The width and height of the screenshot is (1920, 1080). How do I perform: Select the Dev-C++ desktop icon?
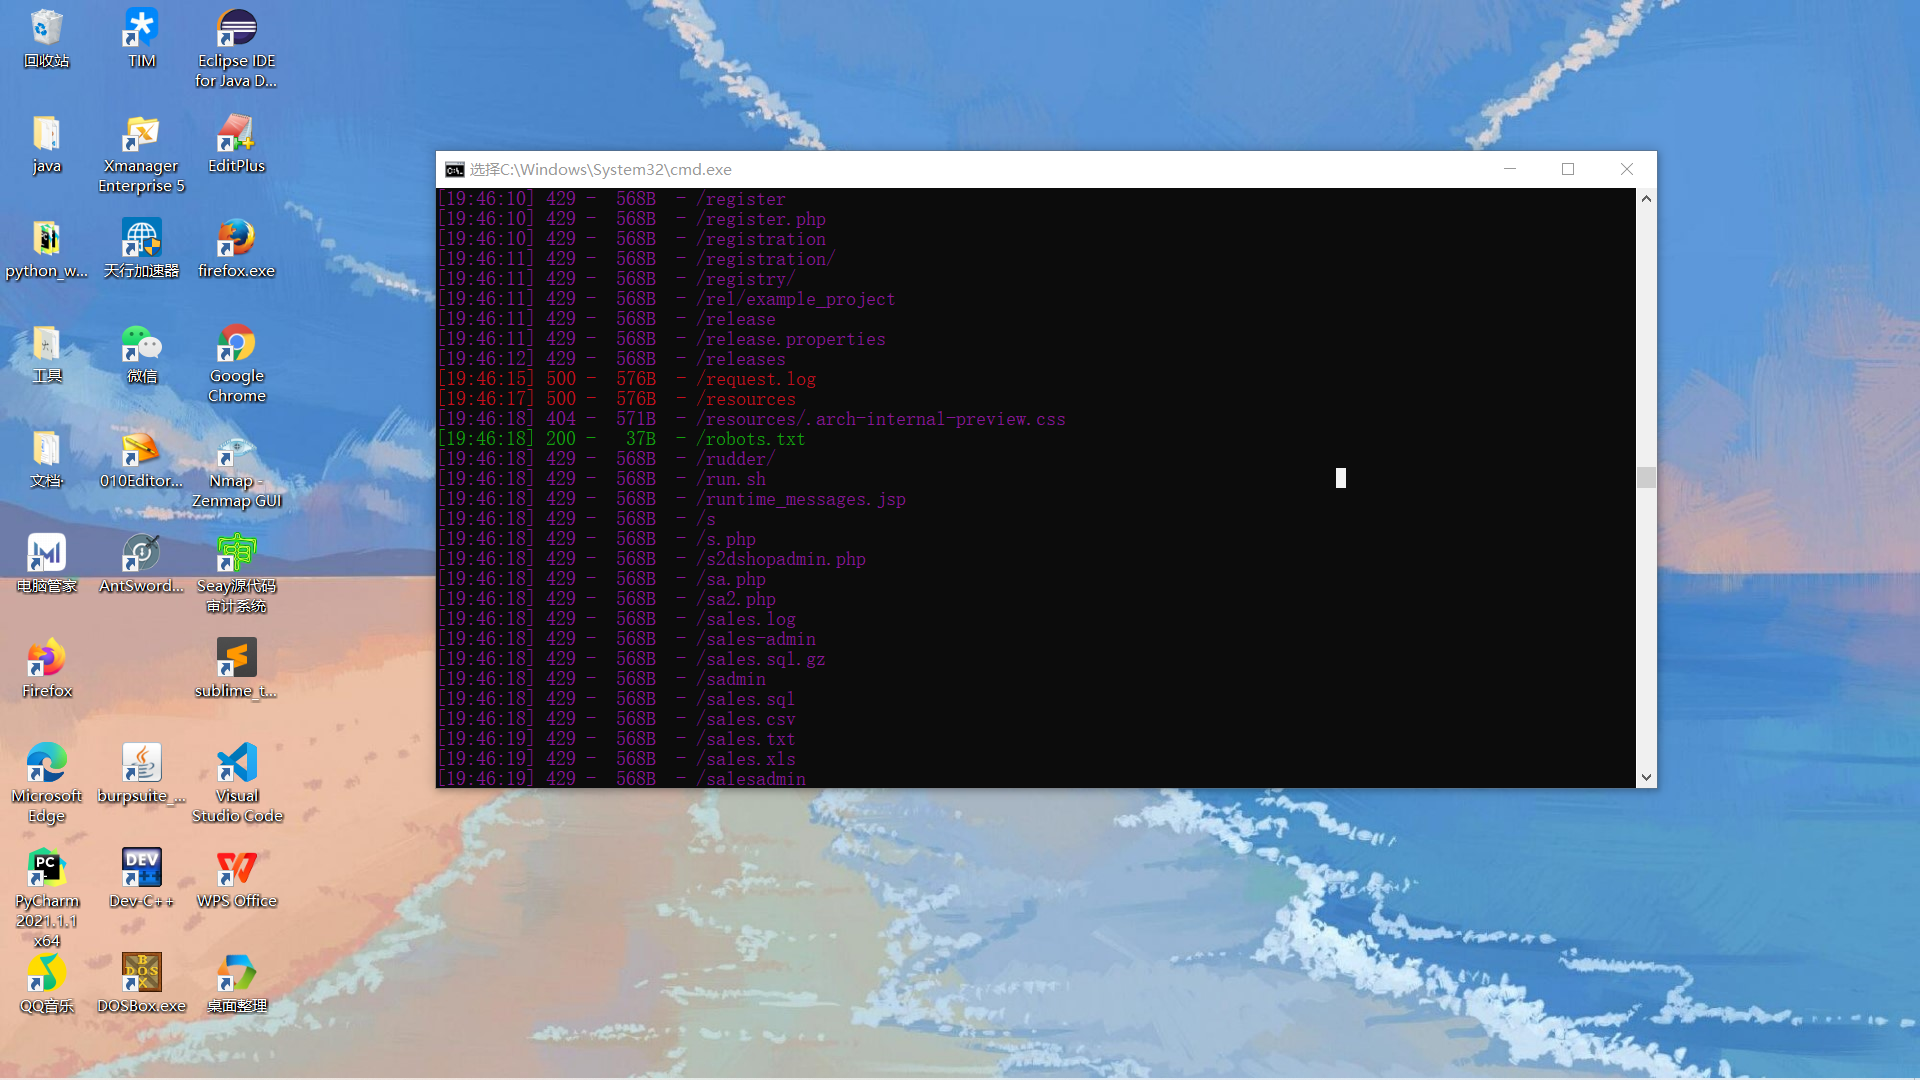(141, 870)
